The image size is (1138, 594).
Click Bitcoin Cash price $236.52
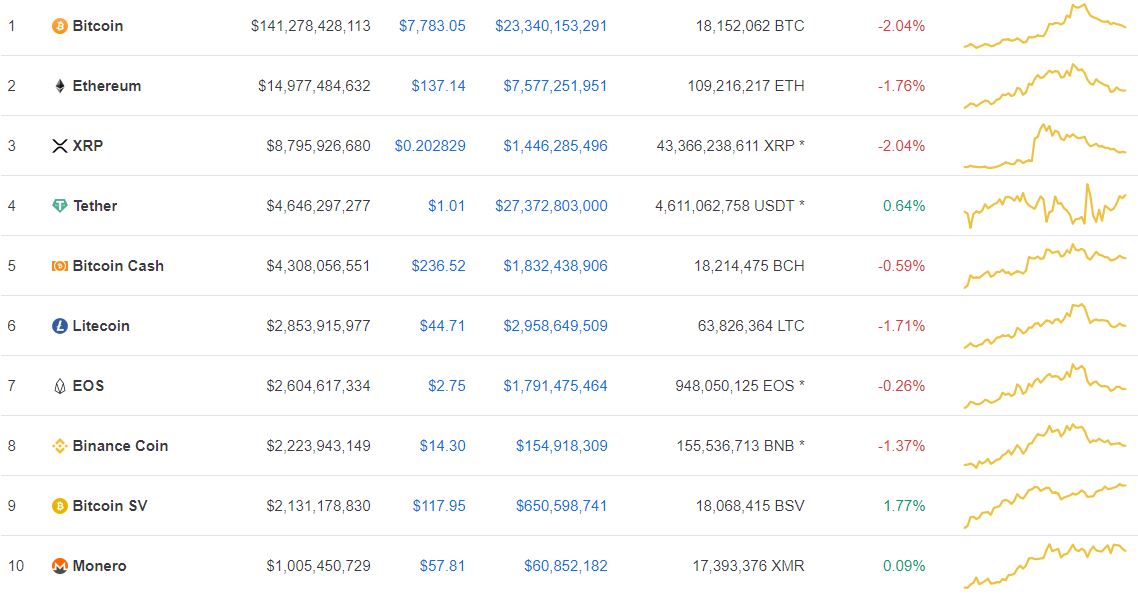(x=438, y=267)
